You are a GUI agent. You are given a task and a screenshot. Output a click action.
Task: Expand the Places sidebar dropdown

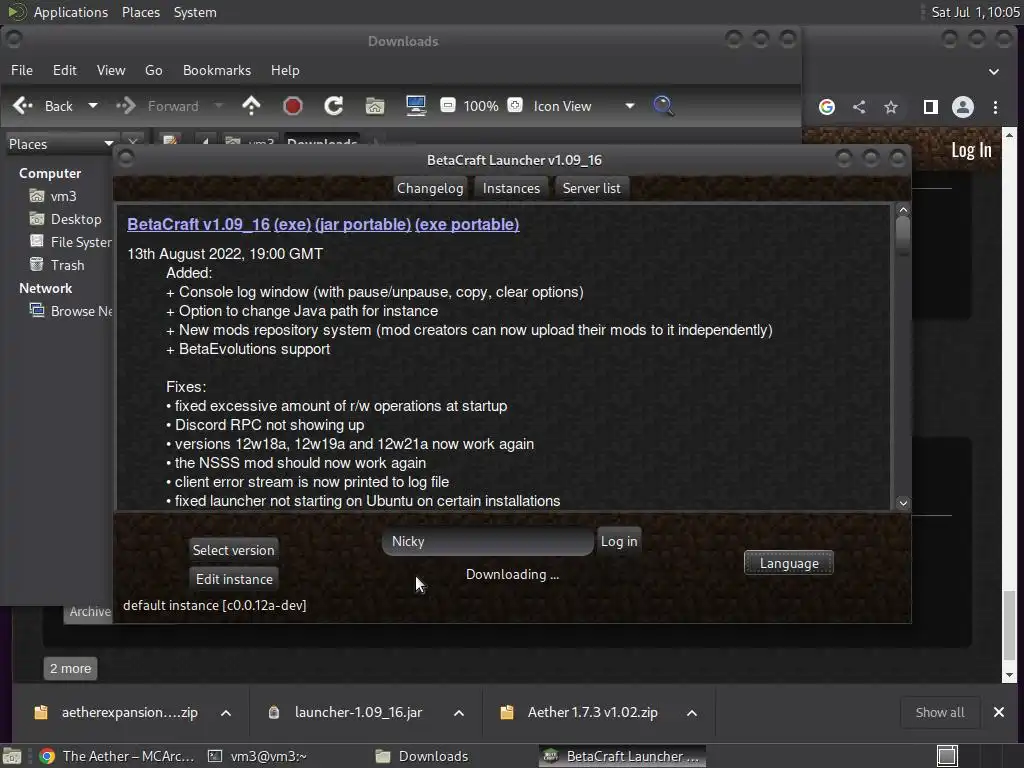(x=61, y=144)
